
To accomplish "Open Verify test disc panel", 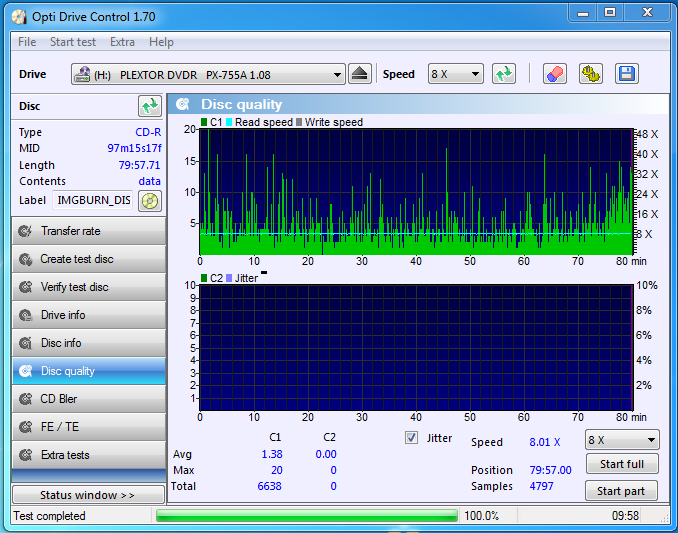I will (x=89, y=287).
